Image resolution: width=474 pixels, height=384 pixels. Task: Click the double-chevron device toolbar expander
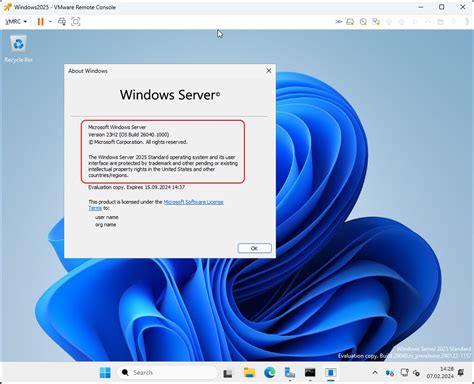[x=338, y=22]
